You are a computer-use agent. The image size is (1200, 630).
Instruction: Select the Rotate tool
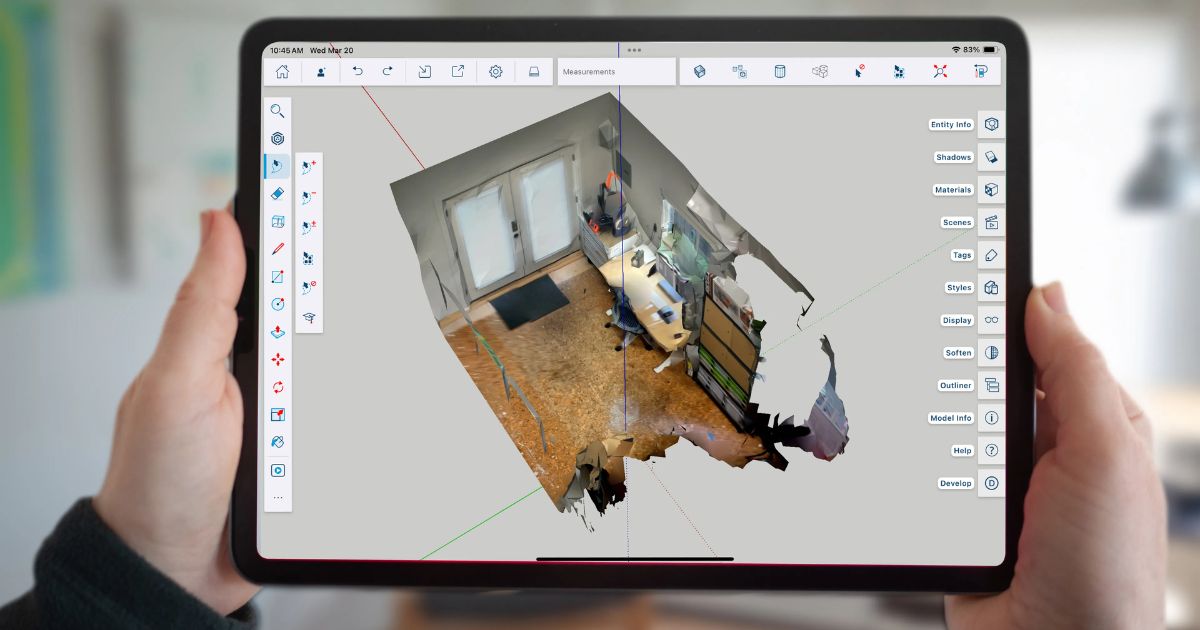pos(278,387)
